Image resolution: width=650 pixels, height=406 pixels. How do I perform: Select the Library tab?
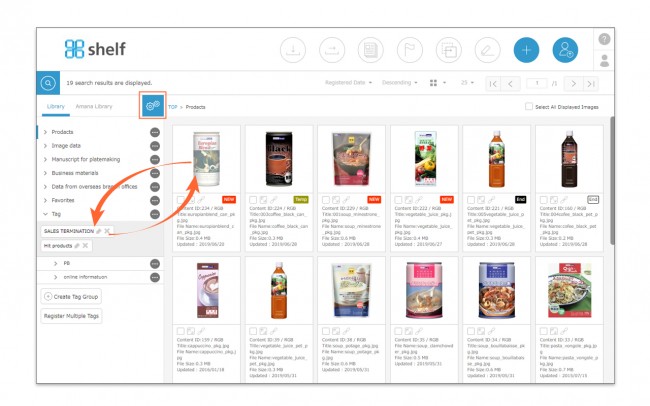point(56,106)
